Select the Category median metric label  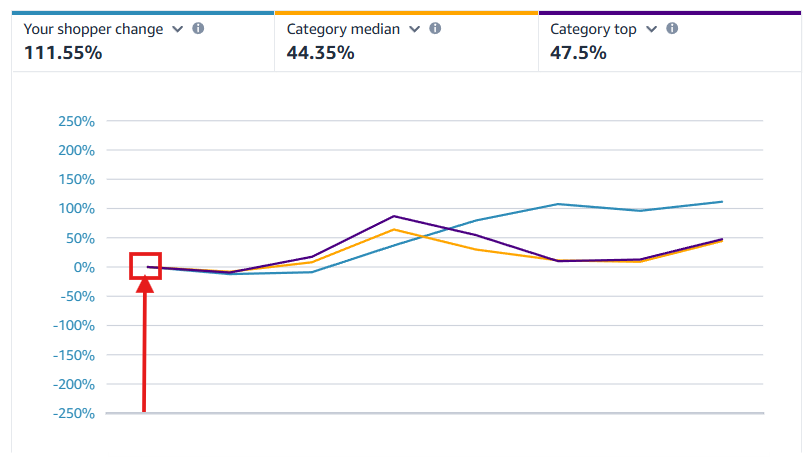(x=343, y=29)
